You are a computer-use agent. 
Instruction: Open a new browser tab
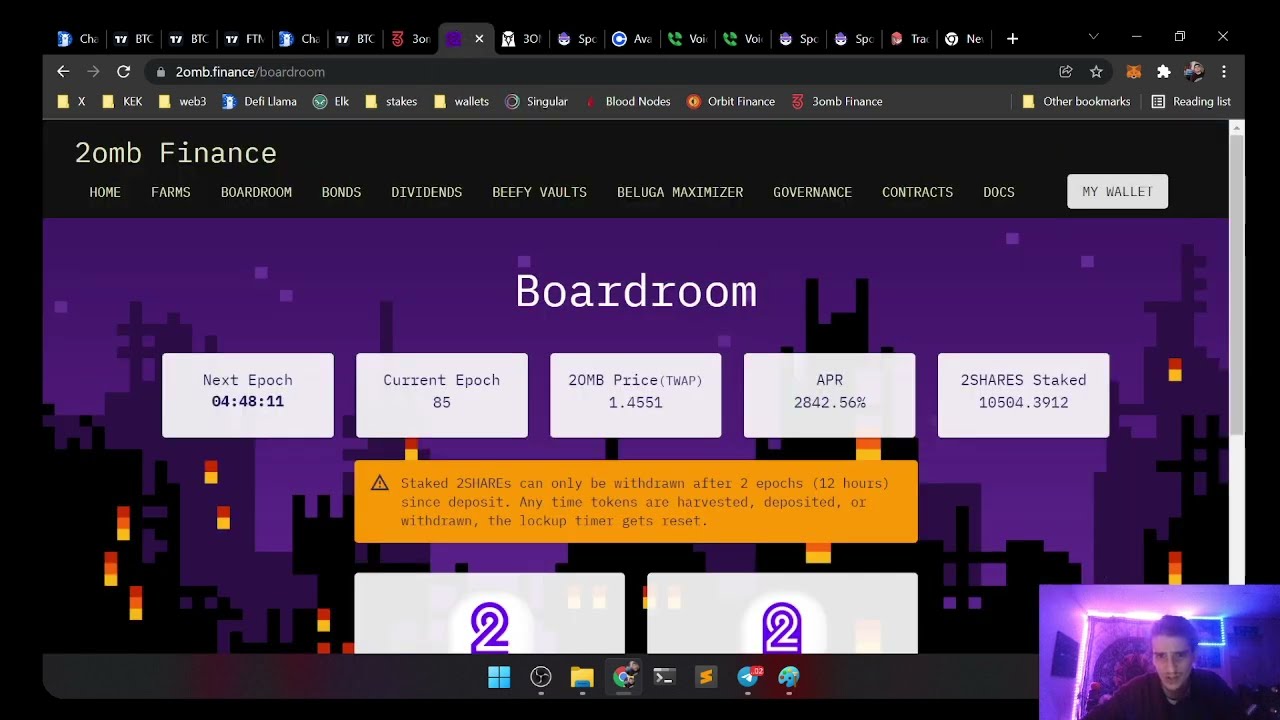pos(1012,39)
